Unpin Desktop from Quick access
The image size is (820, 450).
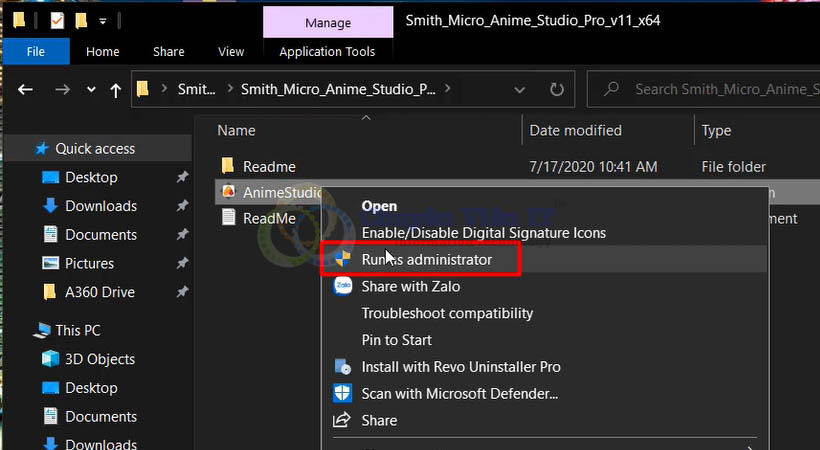181,178
